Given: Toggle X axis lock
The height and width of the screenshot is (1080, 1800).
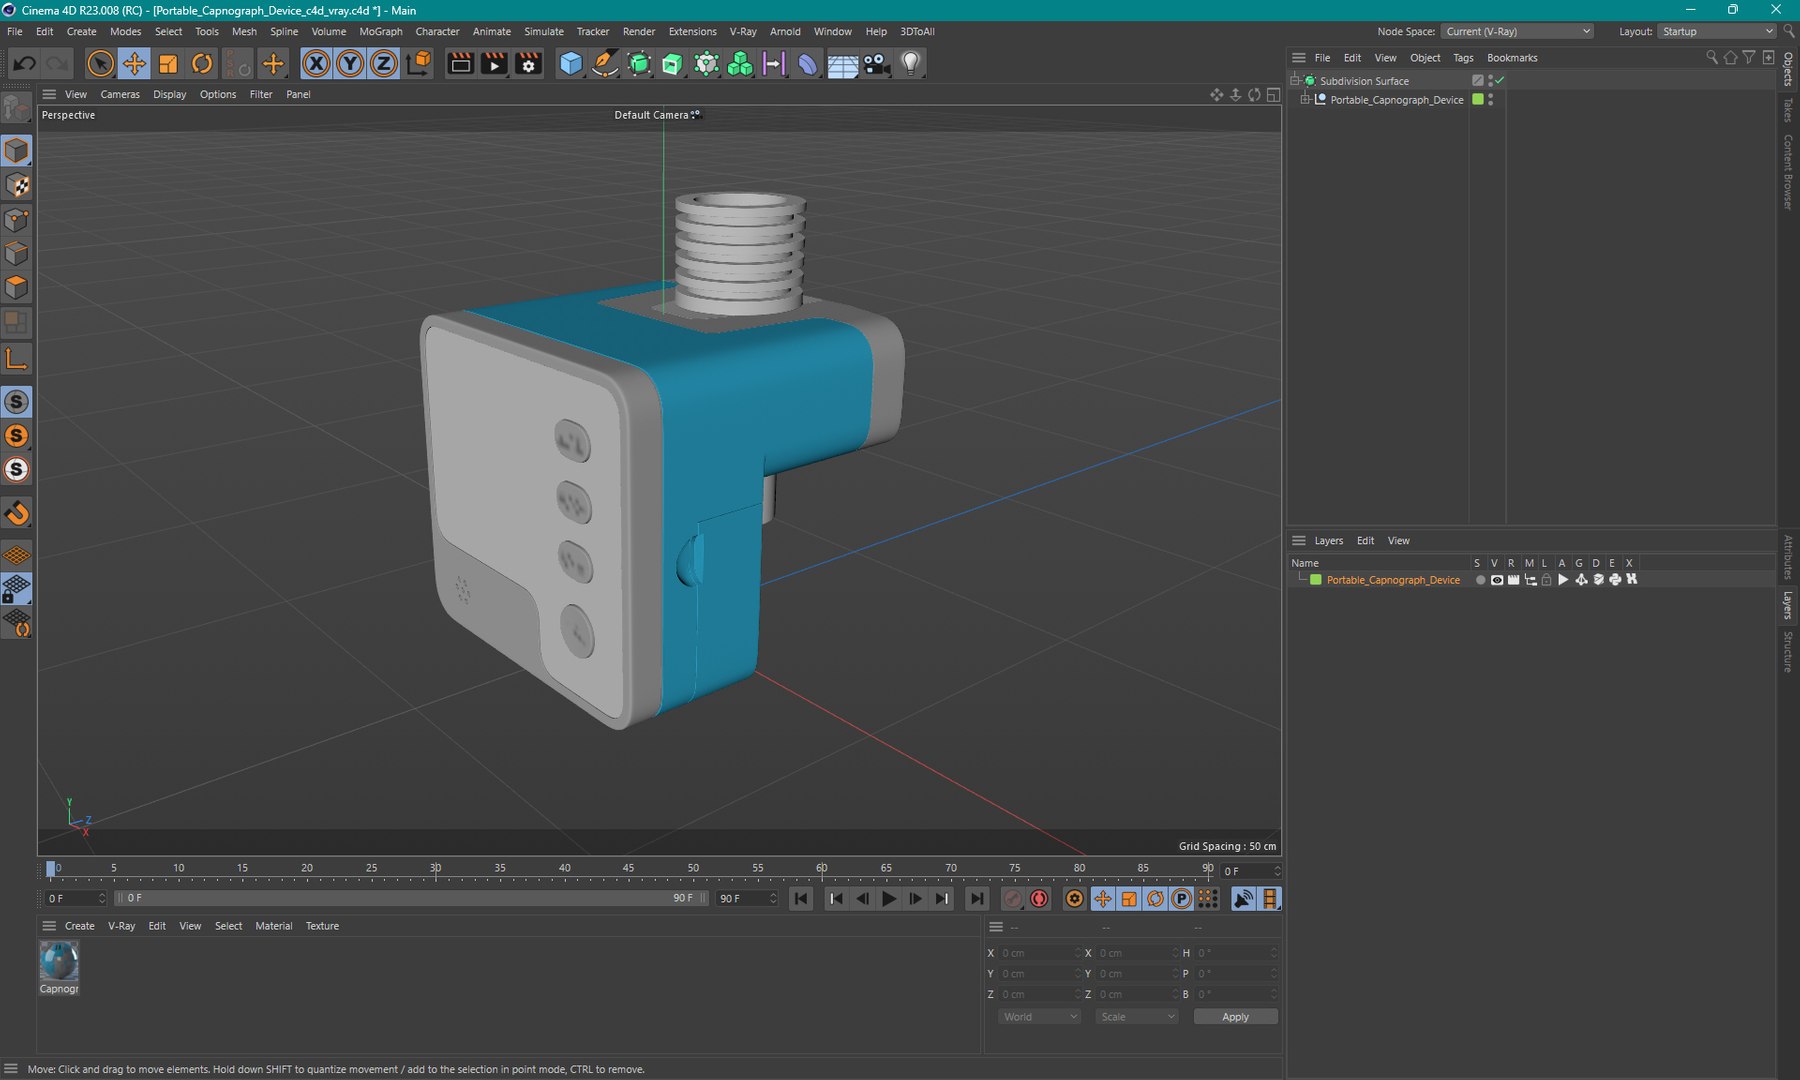Looking at the screenshot, I should pos(316,64).
